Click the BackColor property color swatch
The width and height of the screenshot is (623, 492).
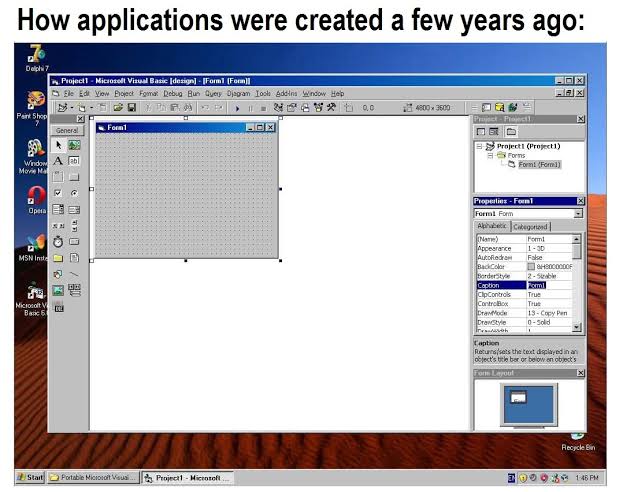coord(531,267)
